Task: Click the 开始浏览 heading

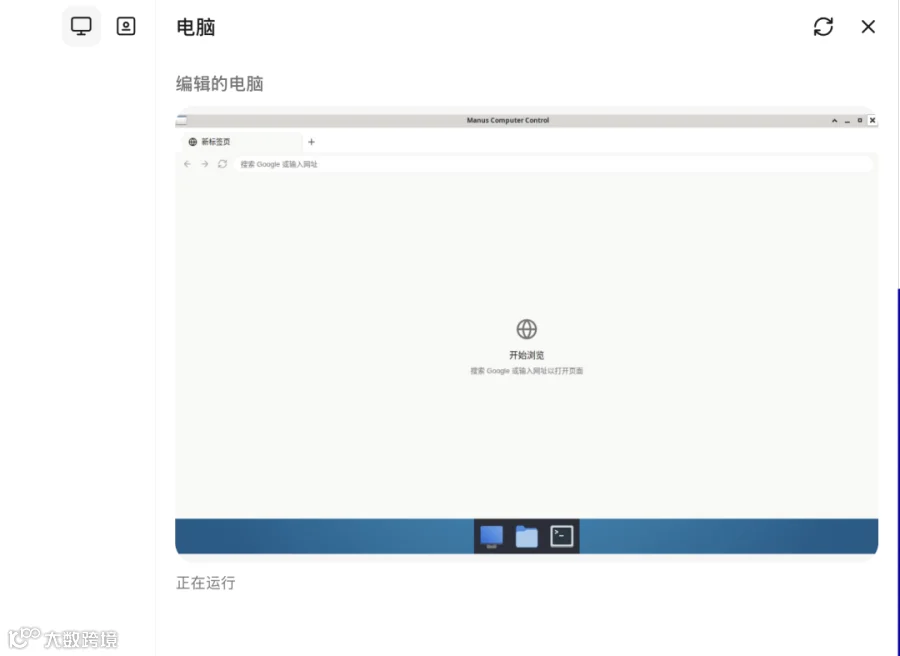Action: coord(526,355)
